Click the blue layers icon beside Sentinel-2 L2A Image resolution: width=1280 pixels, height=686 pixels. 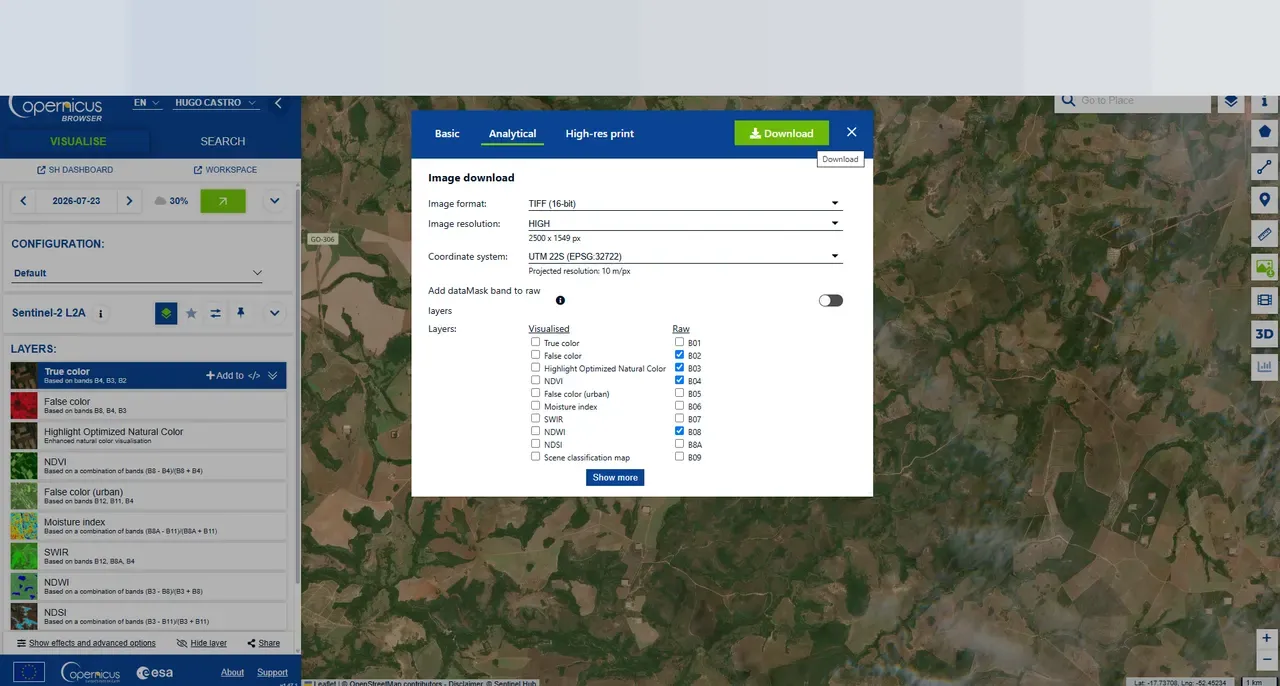point(166,313)
